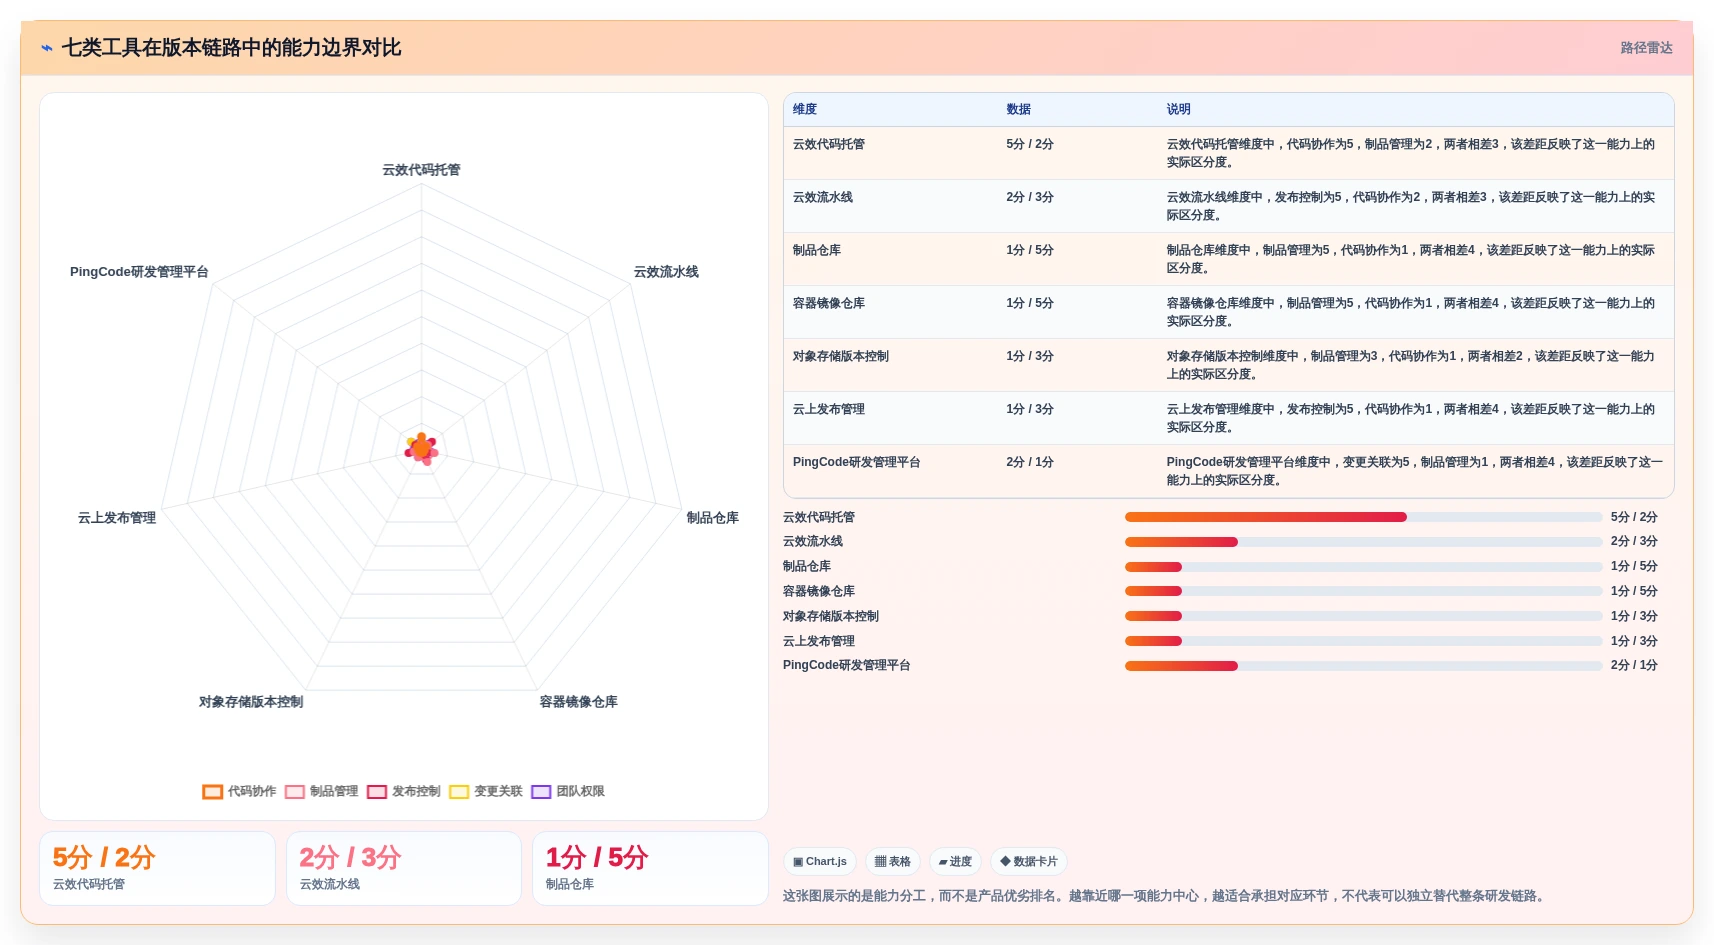Click the 云效代码托管 progress bar
Image resolution: width=1714 pixels, height=945 pixels.
(x=1363, y=517)
